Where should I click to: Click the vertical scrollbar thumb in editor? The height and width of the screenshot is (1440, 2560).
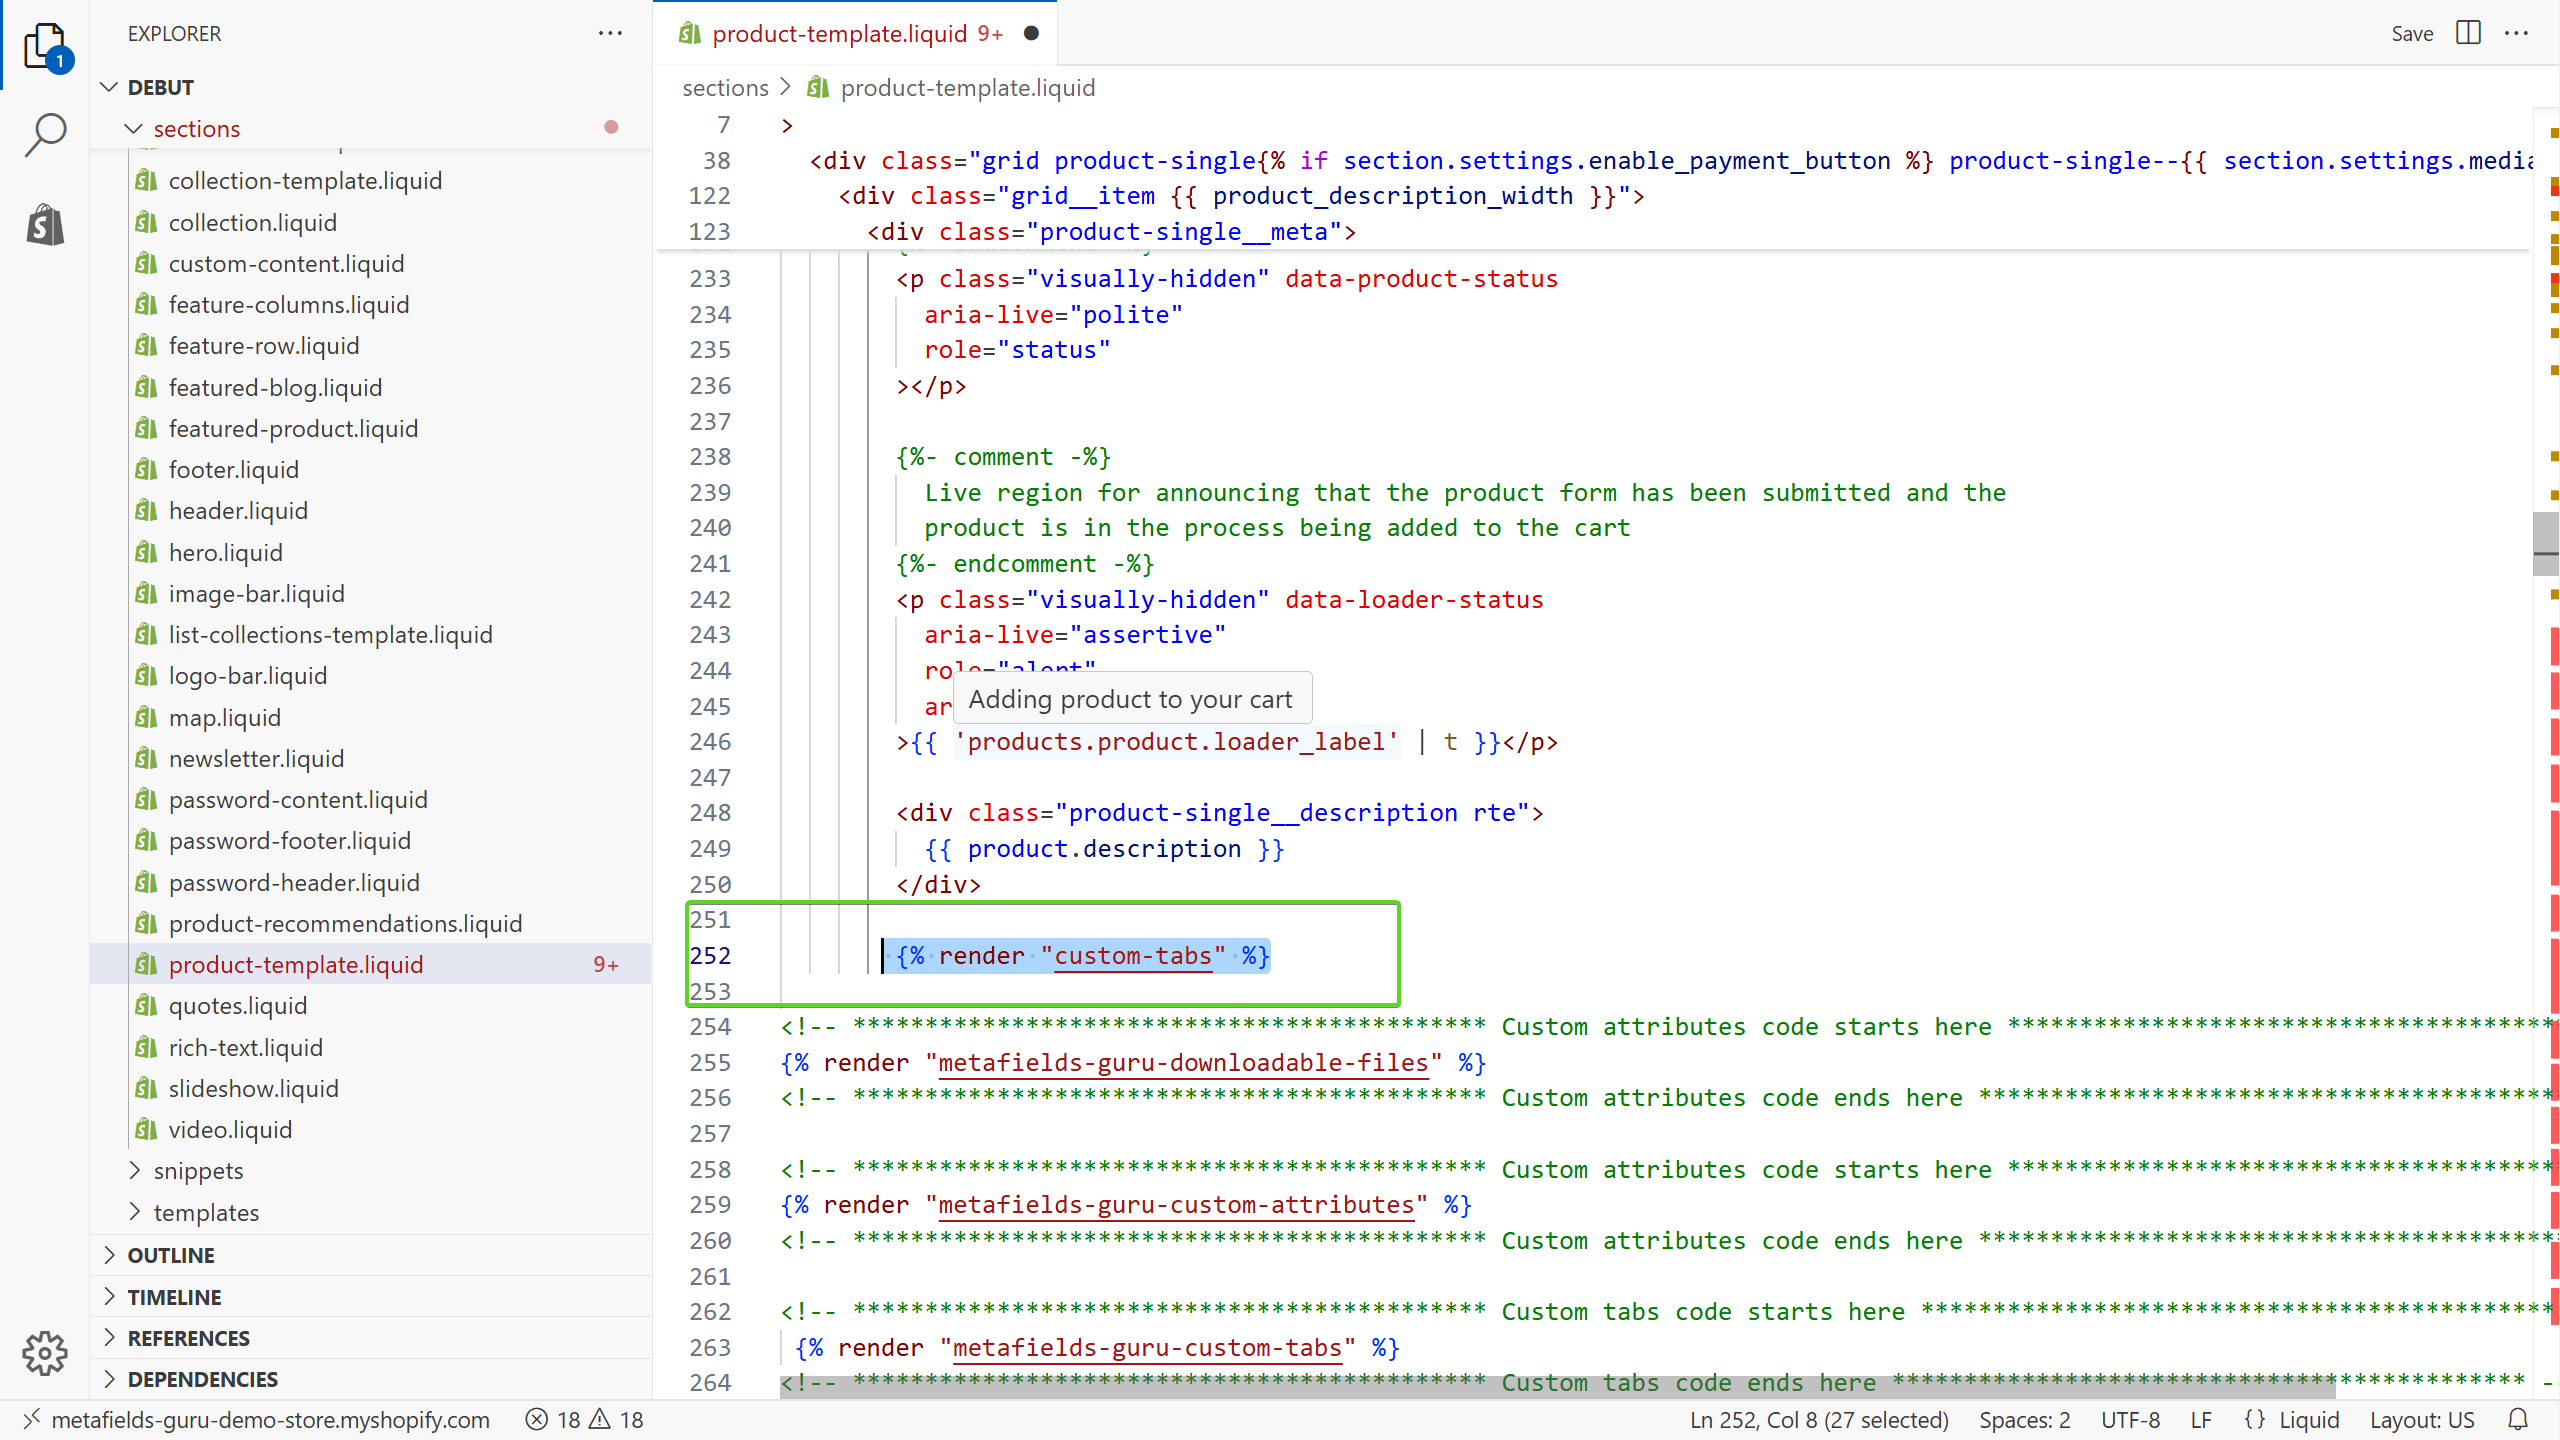coord(2545,544)
